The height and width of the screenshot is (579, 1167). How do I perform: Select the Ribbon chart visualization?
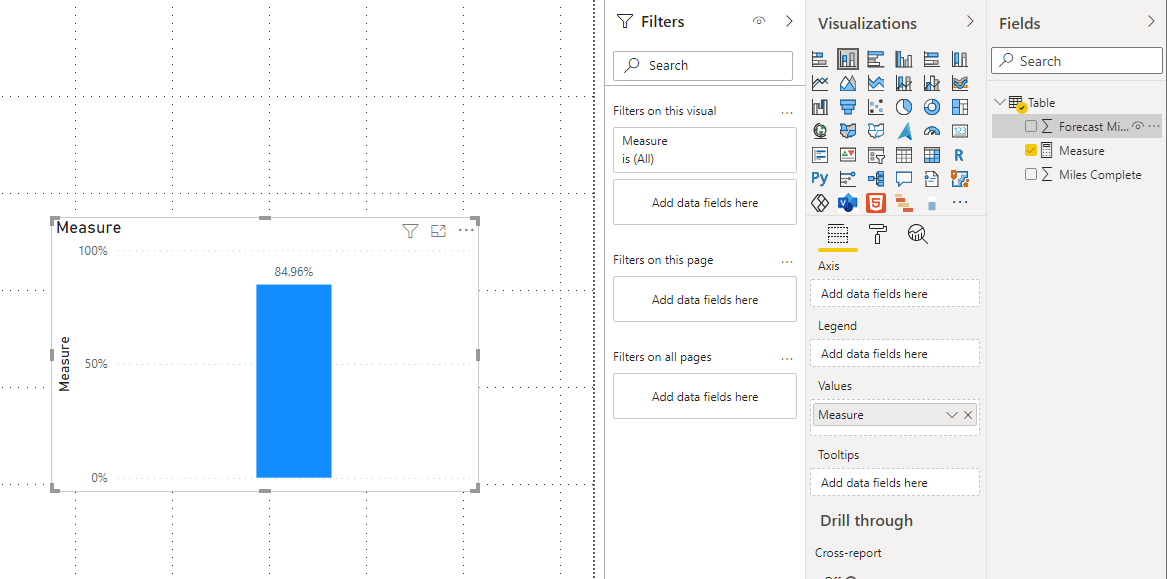(x=960, y=83)
